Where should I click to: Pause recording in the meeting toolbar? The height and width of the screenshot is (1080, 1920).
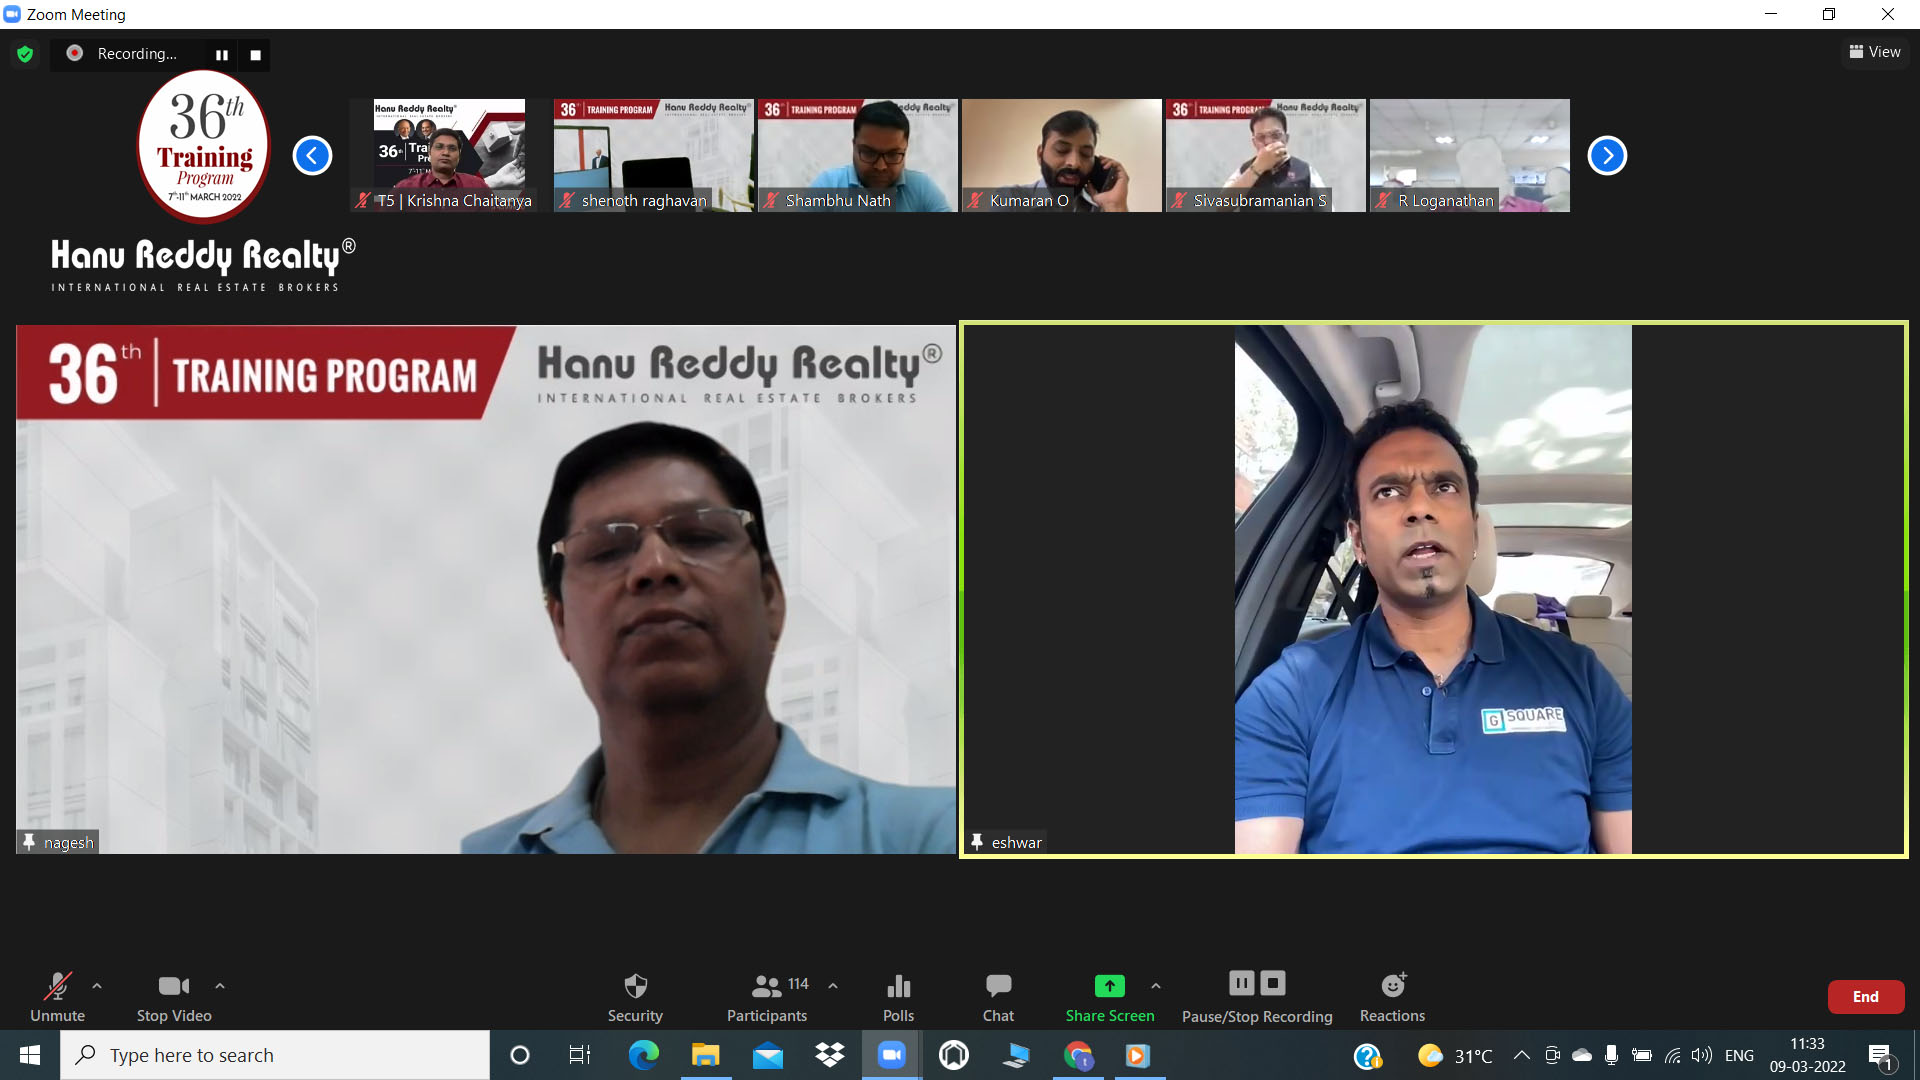point(1241,983)
